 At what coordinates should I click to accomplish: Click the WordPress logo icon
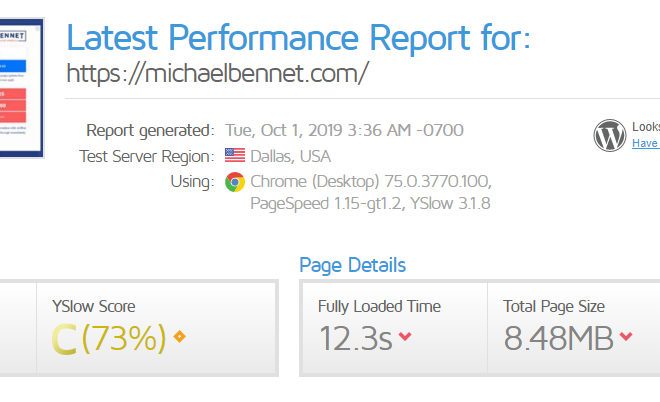click(x=609, y=135)
